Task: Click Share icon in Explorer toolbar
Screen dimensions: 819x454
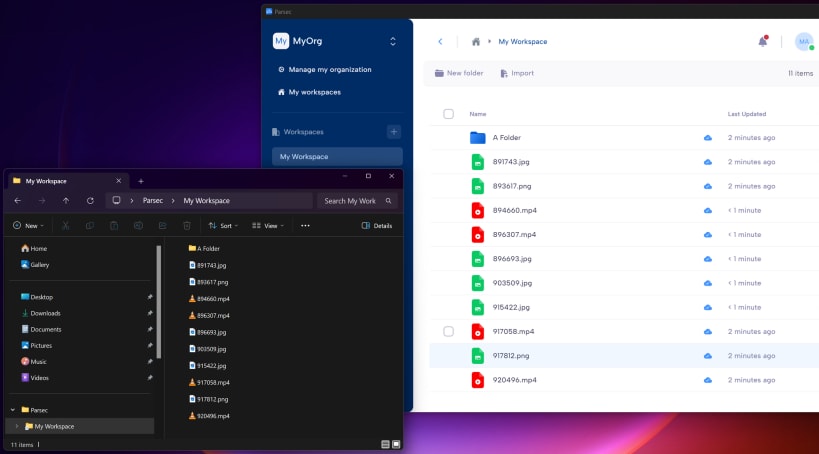Action: (162, 226)
